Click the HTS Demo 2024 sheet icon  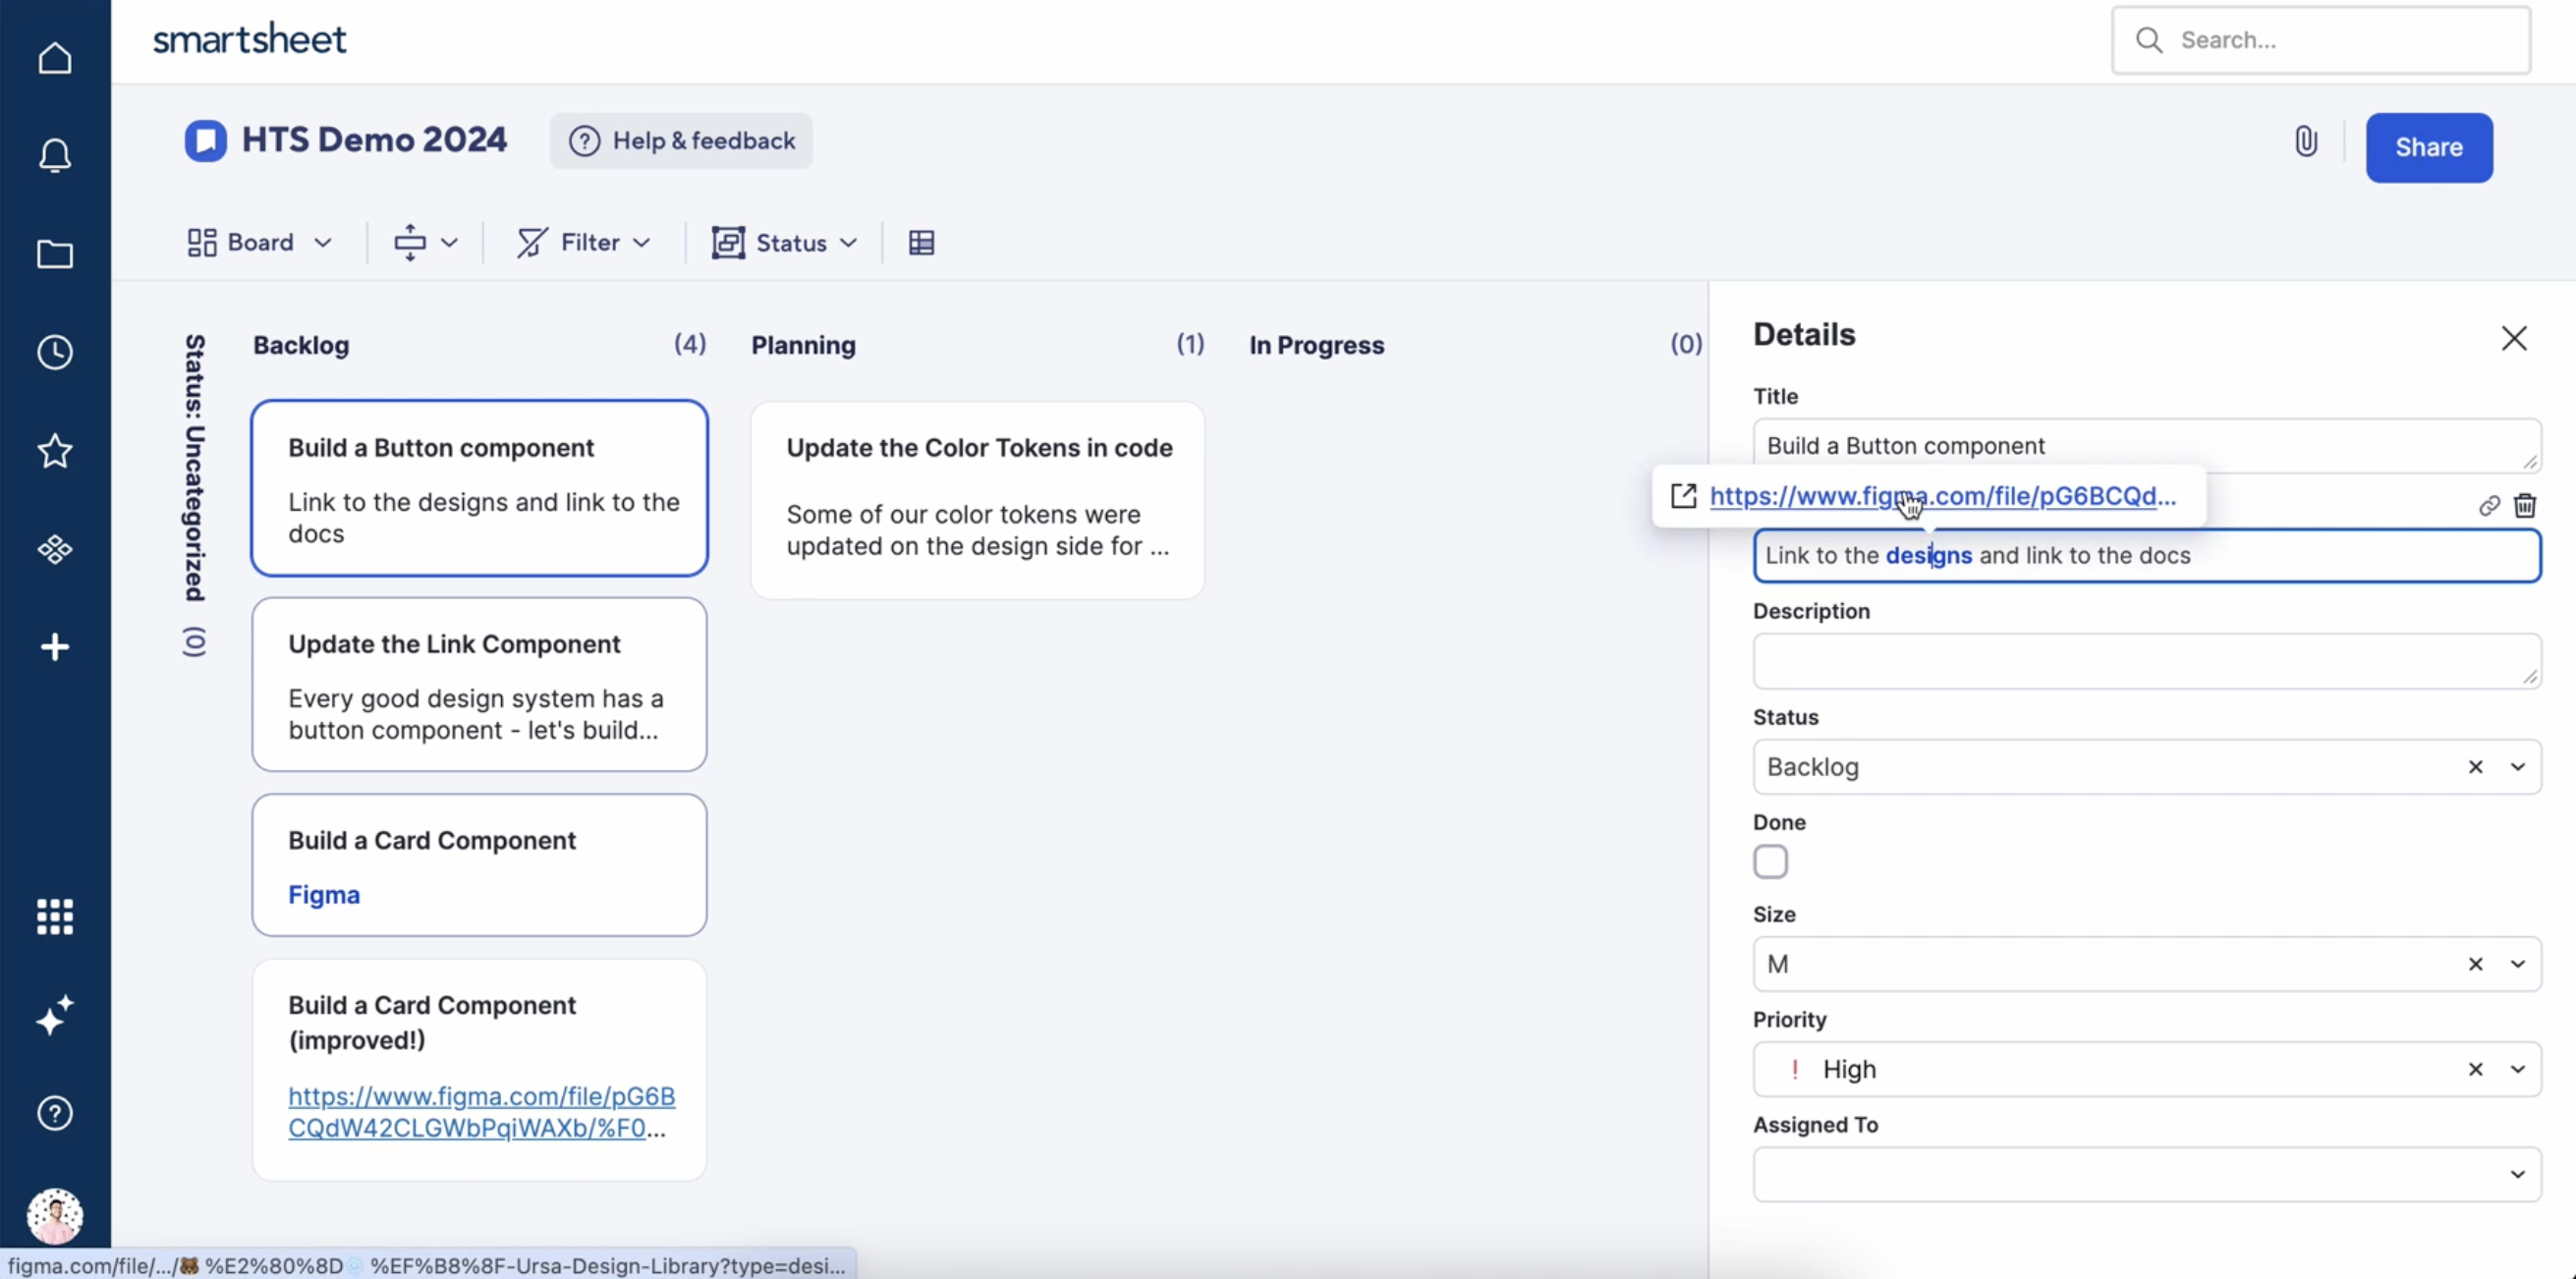click(x=205, y=141)
